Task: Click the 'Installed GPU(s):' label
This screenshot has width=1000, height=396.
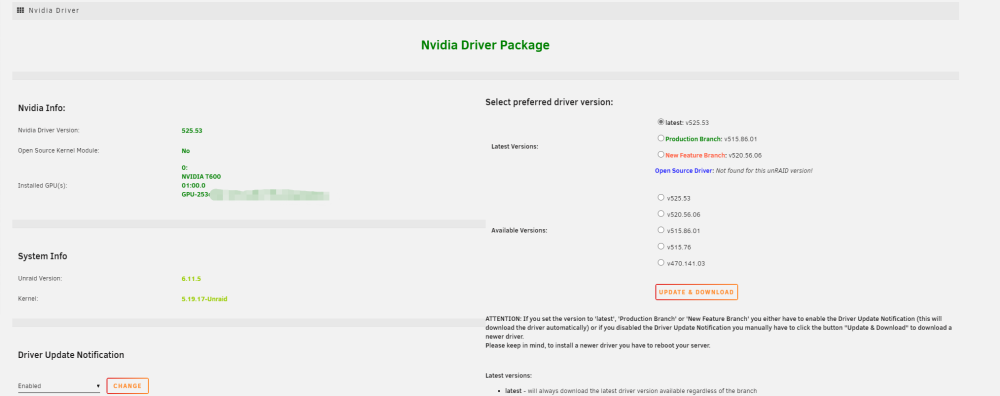Action: tap(43, 186)
